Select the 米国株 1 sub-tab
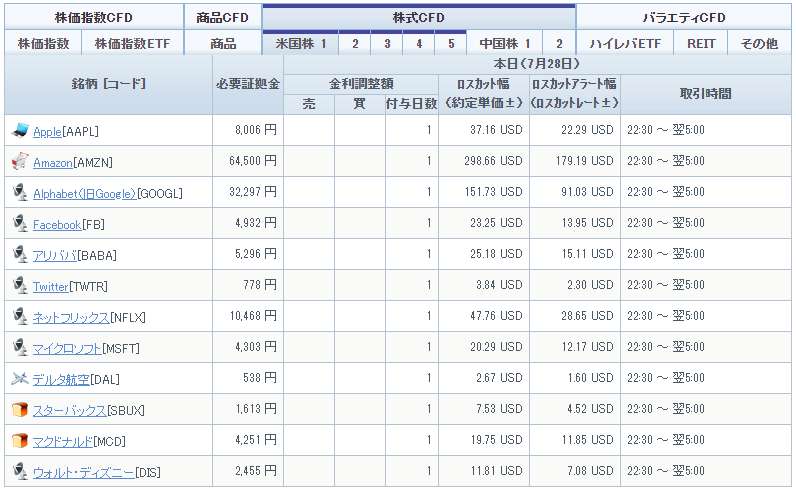The width and height of the screenshot is (796, 490). pyautogui.click(x=301, y=43)
